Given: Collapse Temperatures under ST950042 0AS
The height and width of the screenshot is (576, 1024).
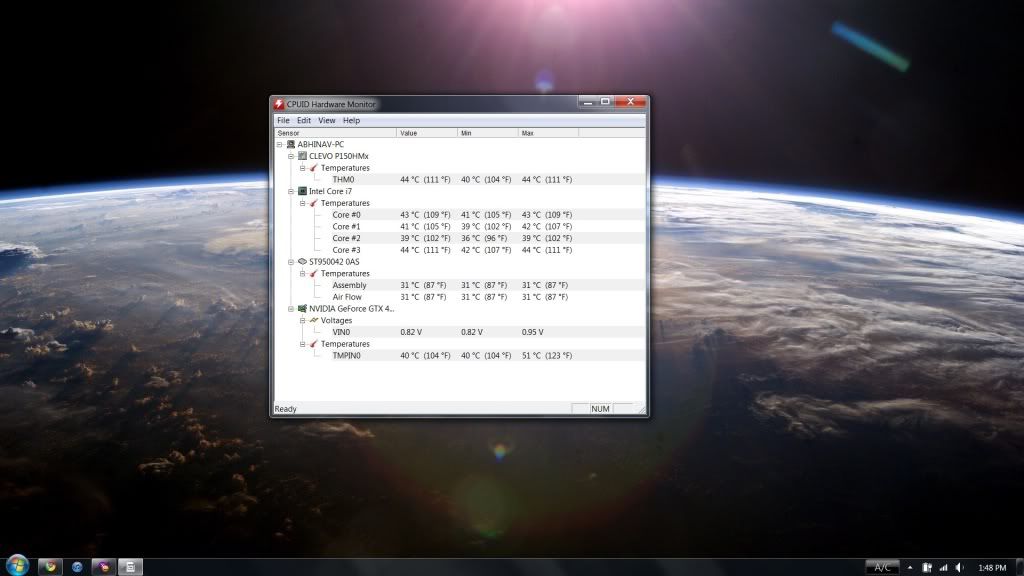Looking at the screenshot, I should point(303,274).
